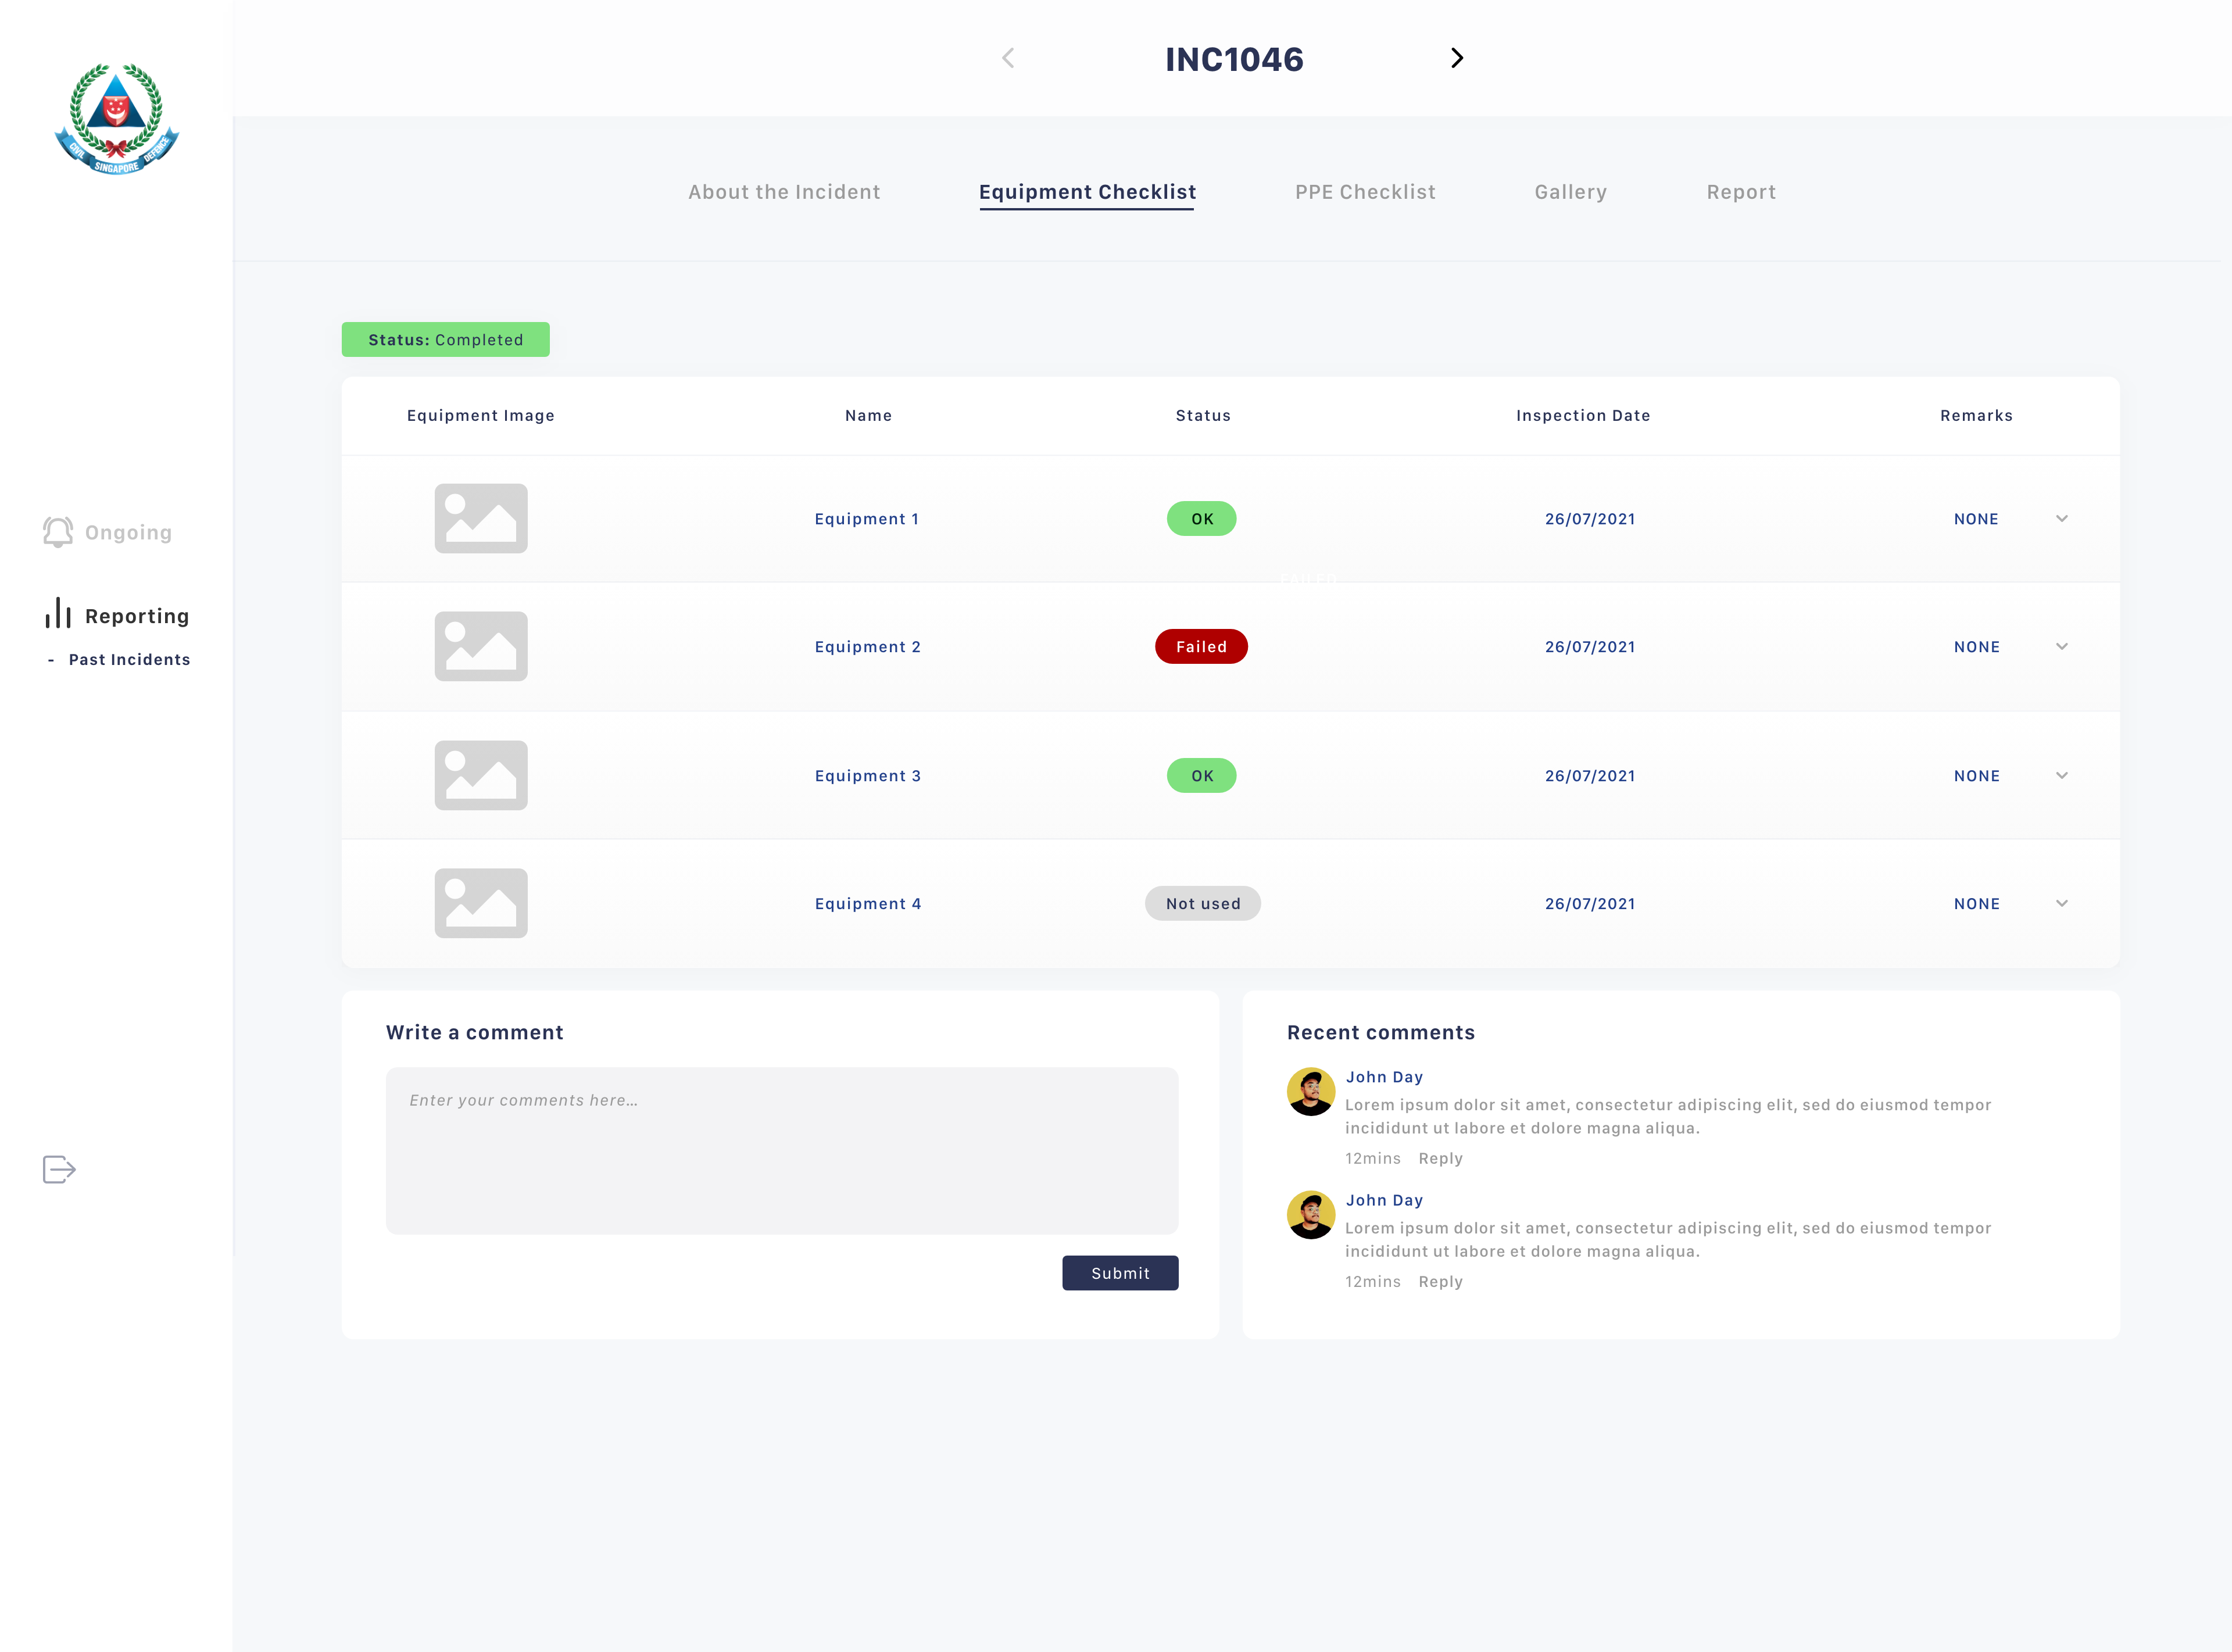Viewport: 2232px width, 1652px height.
Task: Expand Equipment 4 row remarks
Action: (x=2062, y=903)
